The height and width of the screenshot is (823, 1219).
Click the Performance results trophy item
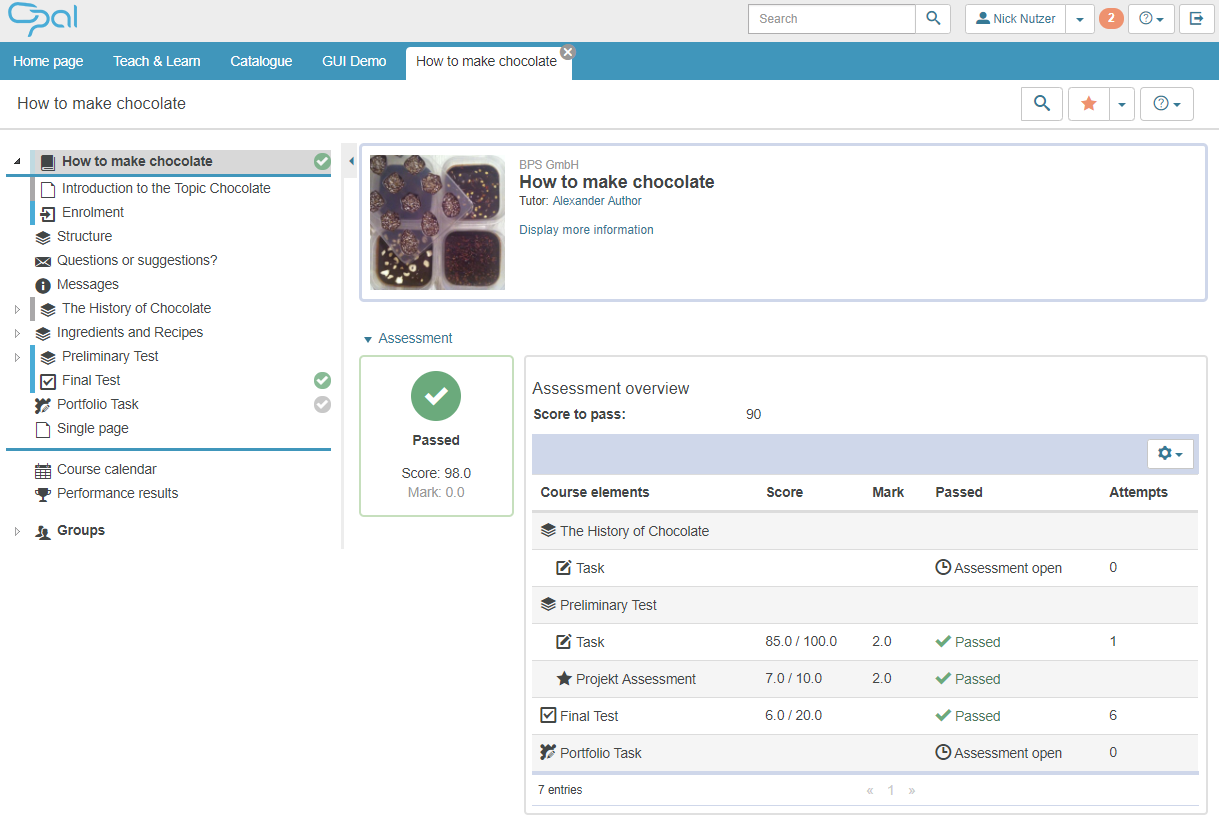[x=117, y=493]
